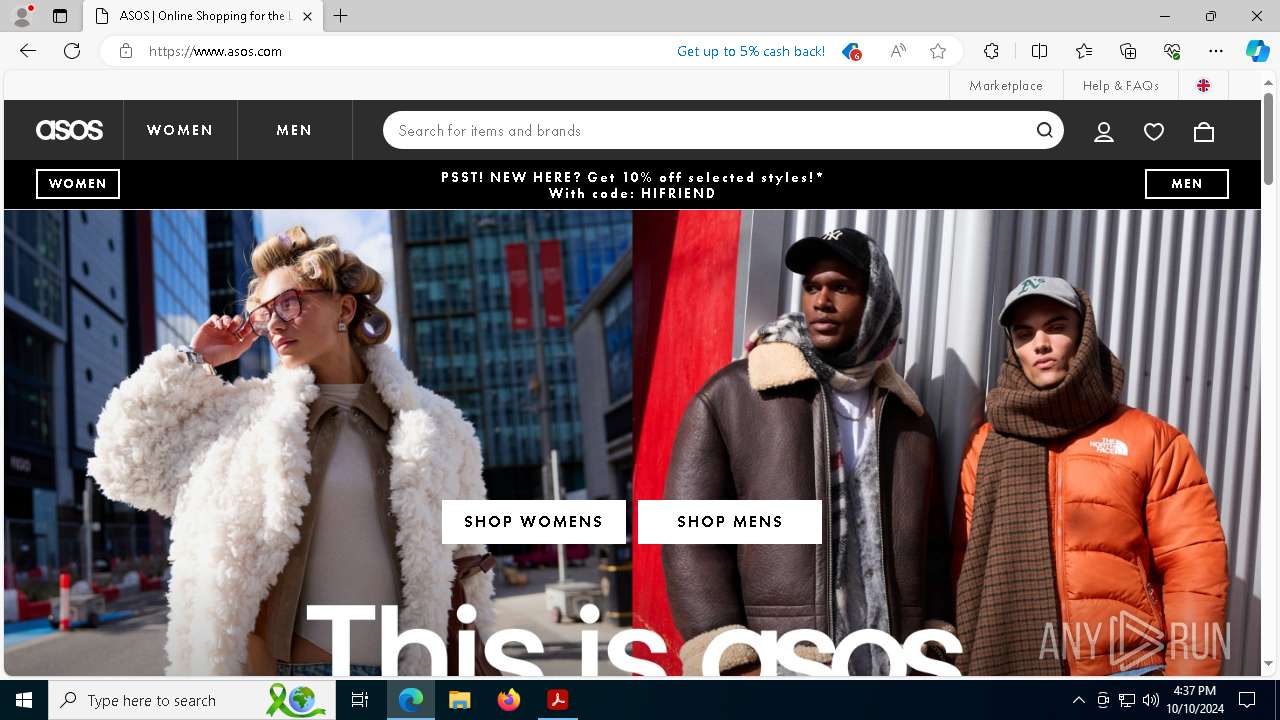Viewport: 1280px width, 720px height.
Task: Click the taskbar clock and date
Action: tap(1195, 700)
